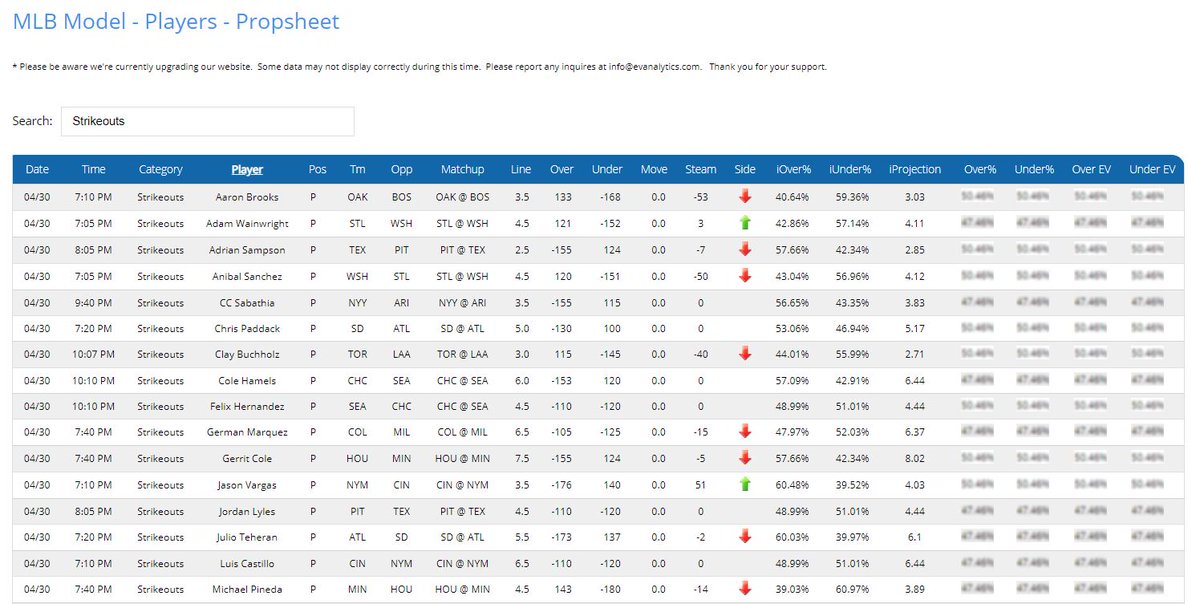Select player name Anibal Sanchez
Viewport: 1200px width, 604px height.
[x=247, y=275]
